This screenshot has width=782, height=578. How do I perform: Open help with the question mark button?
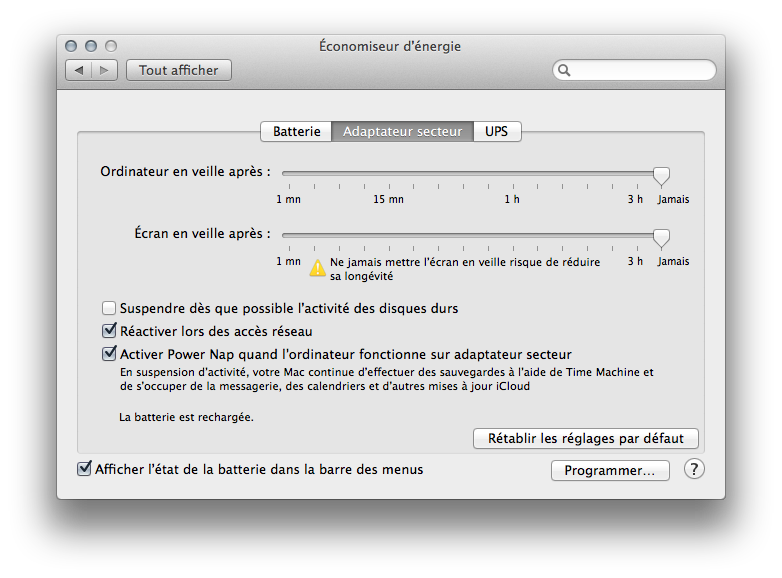pos(694,469)
